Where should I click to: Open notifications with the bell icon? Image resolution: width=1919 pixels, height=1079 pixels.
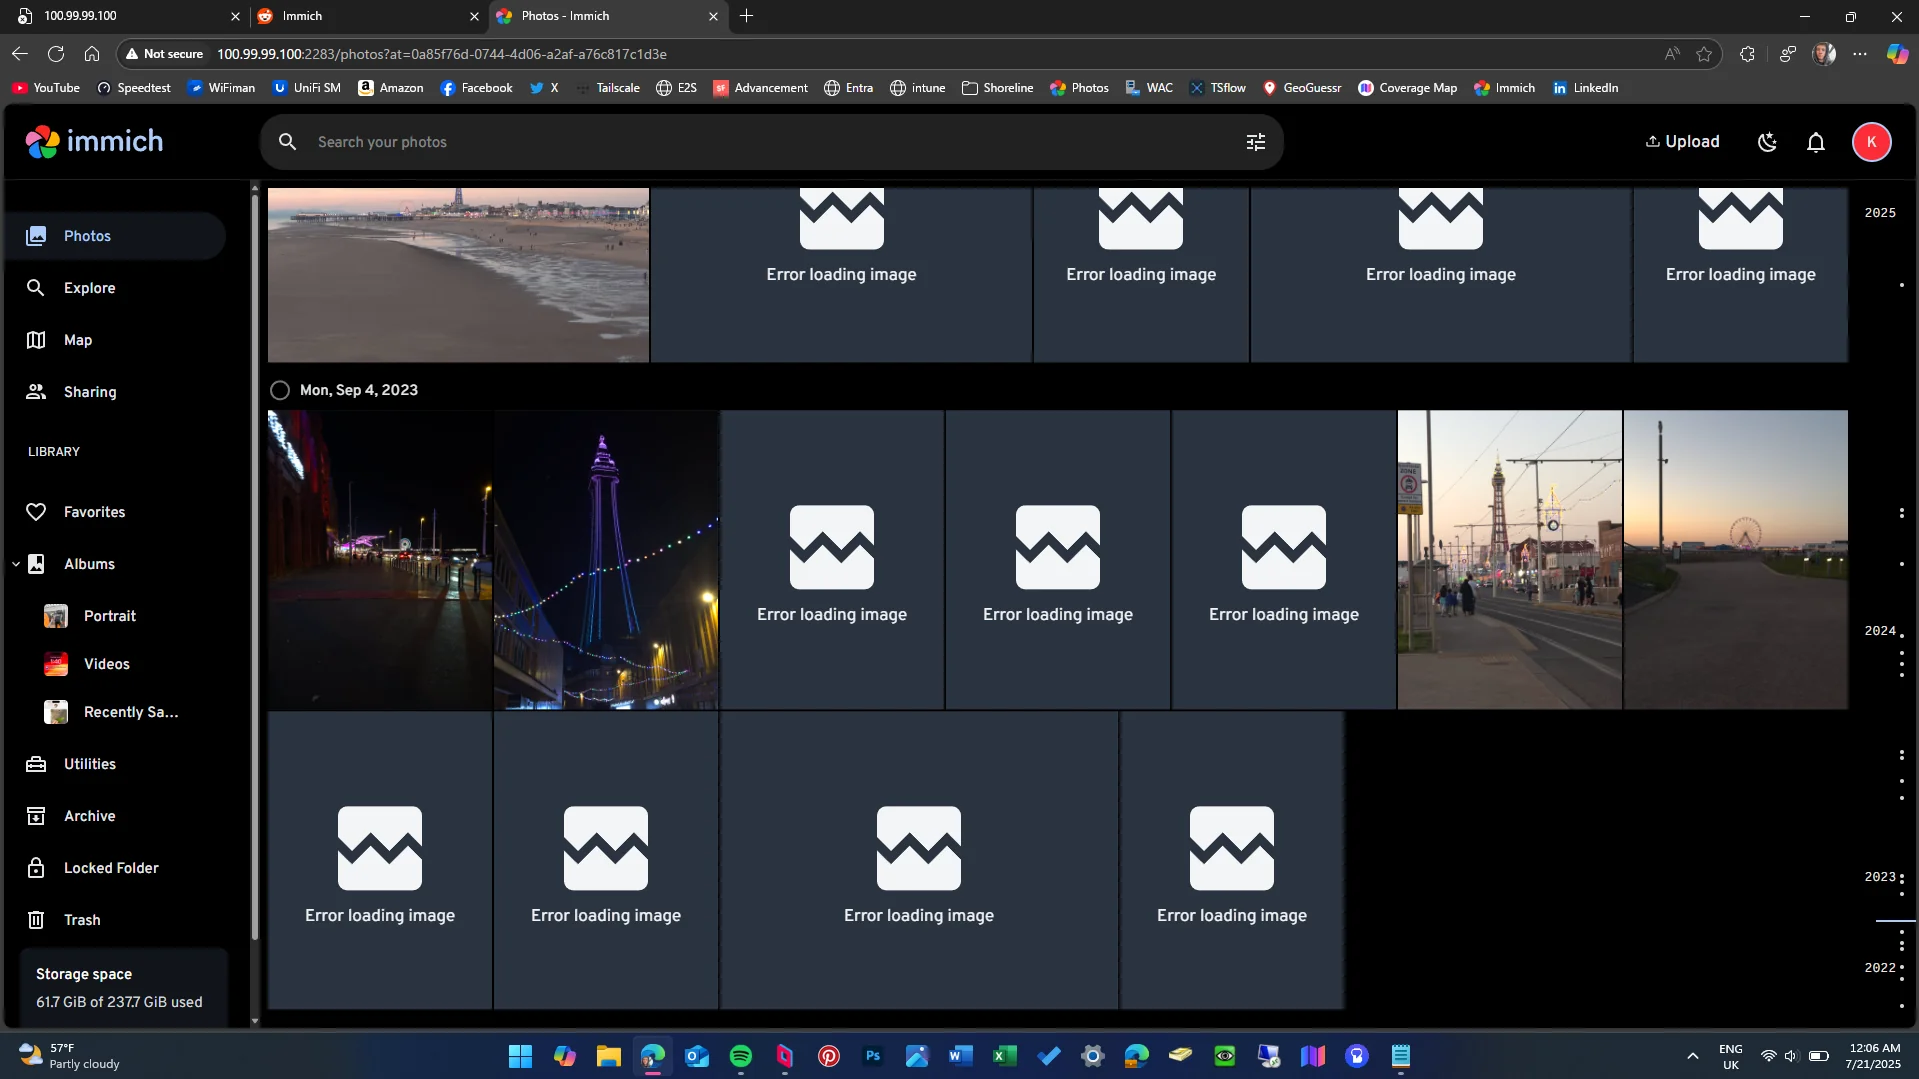coord(1814,141)
